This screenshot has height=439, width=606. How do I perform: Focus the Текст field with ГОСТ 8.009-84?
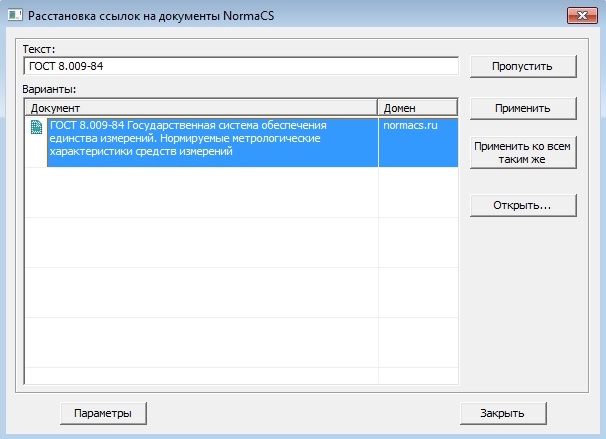241,66
